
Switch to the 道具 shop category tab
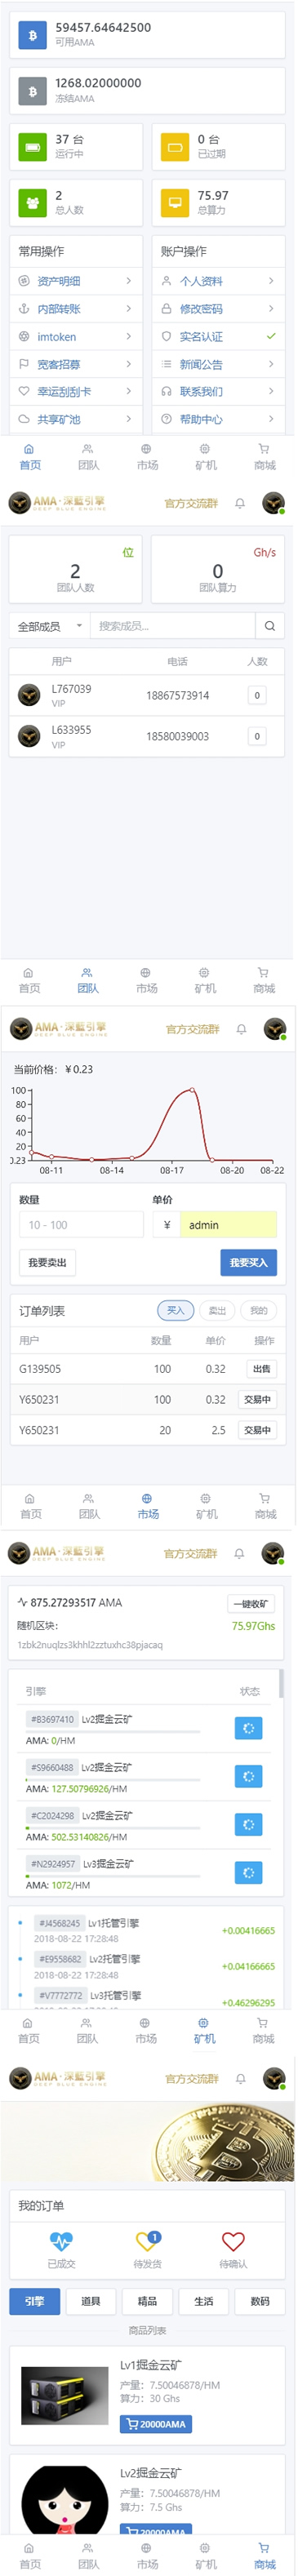tap(91, 2301)
